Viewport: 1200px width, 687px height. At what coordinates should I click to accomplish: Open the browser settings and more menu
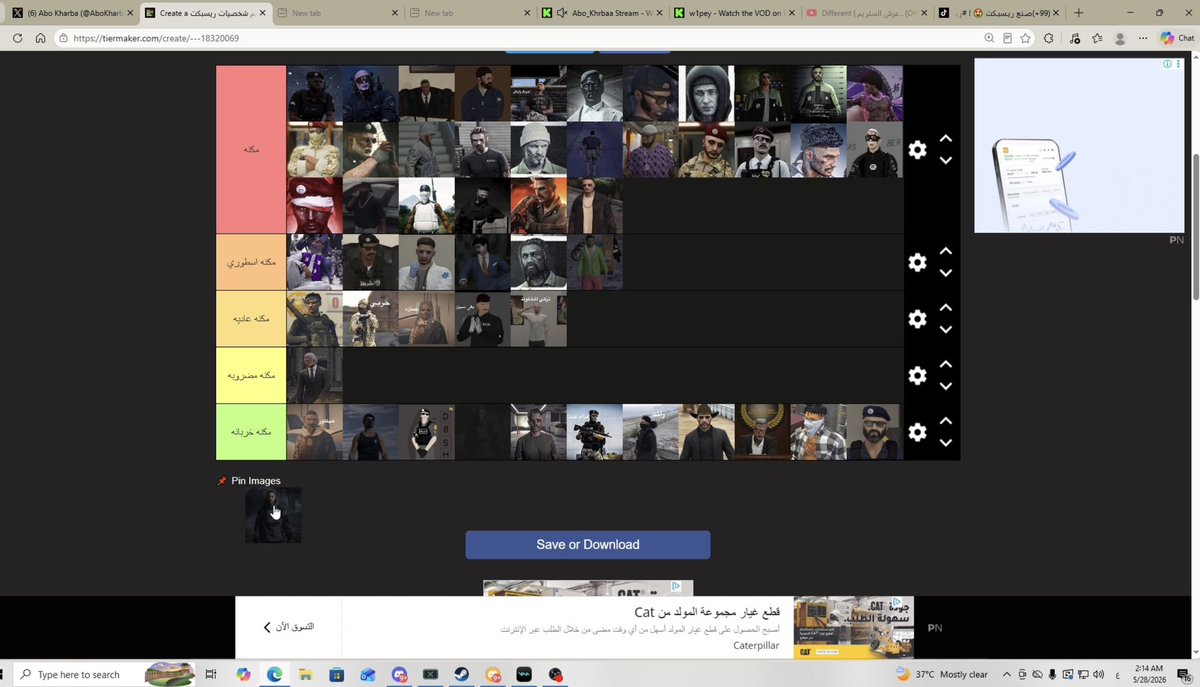tap(1142, 38)
